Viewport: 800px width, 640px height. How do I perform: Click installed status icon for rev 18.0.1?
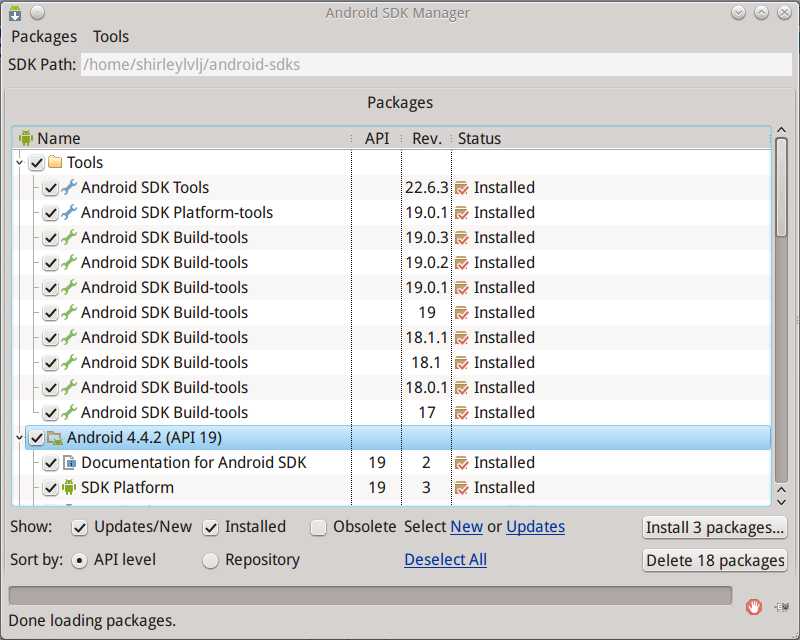click(461, 388)
